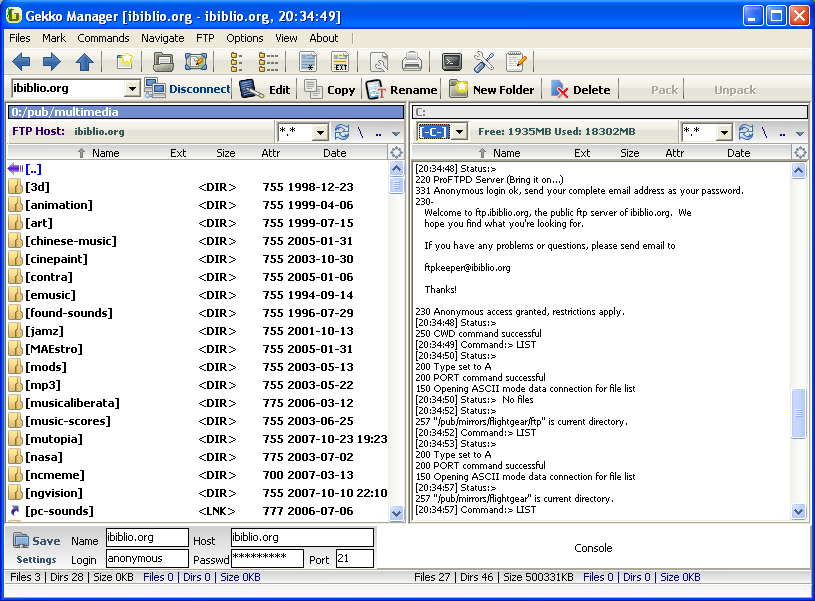Click the Edit button
This screenshot has width=815, height=601.
point(265,89)
